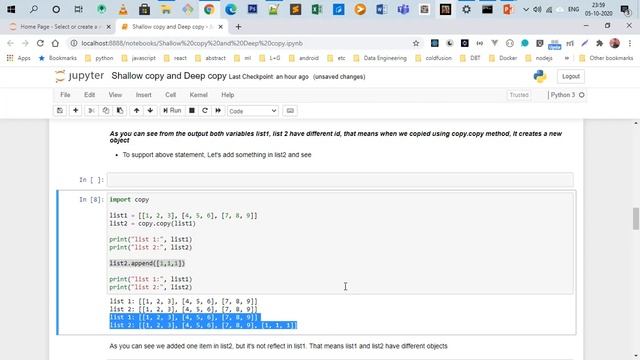
Task: Cut selected cells with scissors icon
Action: click(91, 111)
